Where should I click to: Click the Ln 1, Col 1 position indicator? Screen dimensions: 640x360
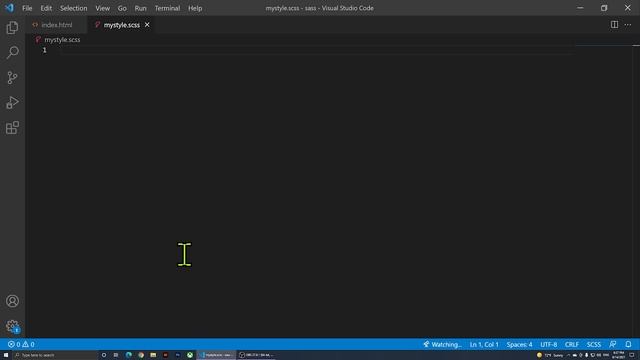484,344
